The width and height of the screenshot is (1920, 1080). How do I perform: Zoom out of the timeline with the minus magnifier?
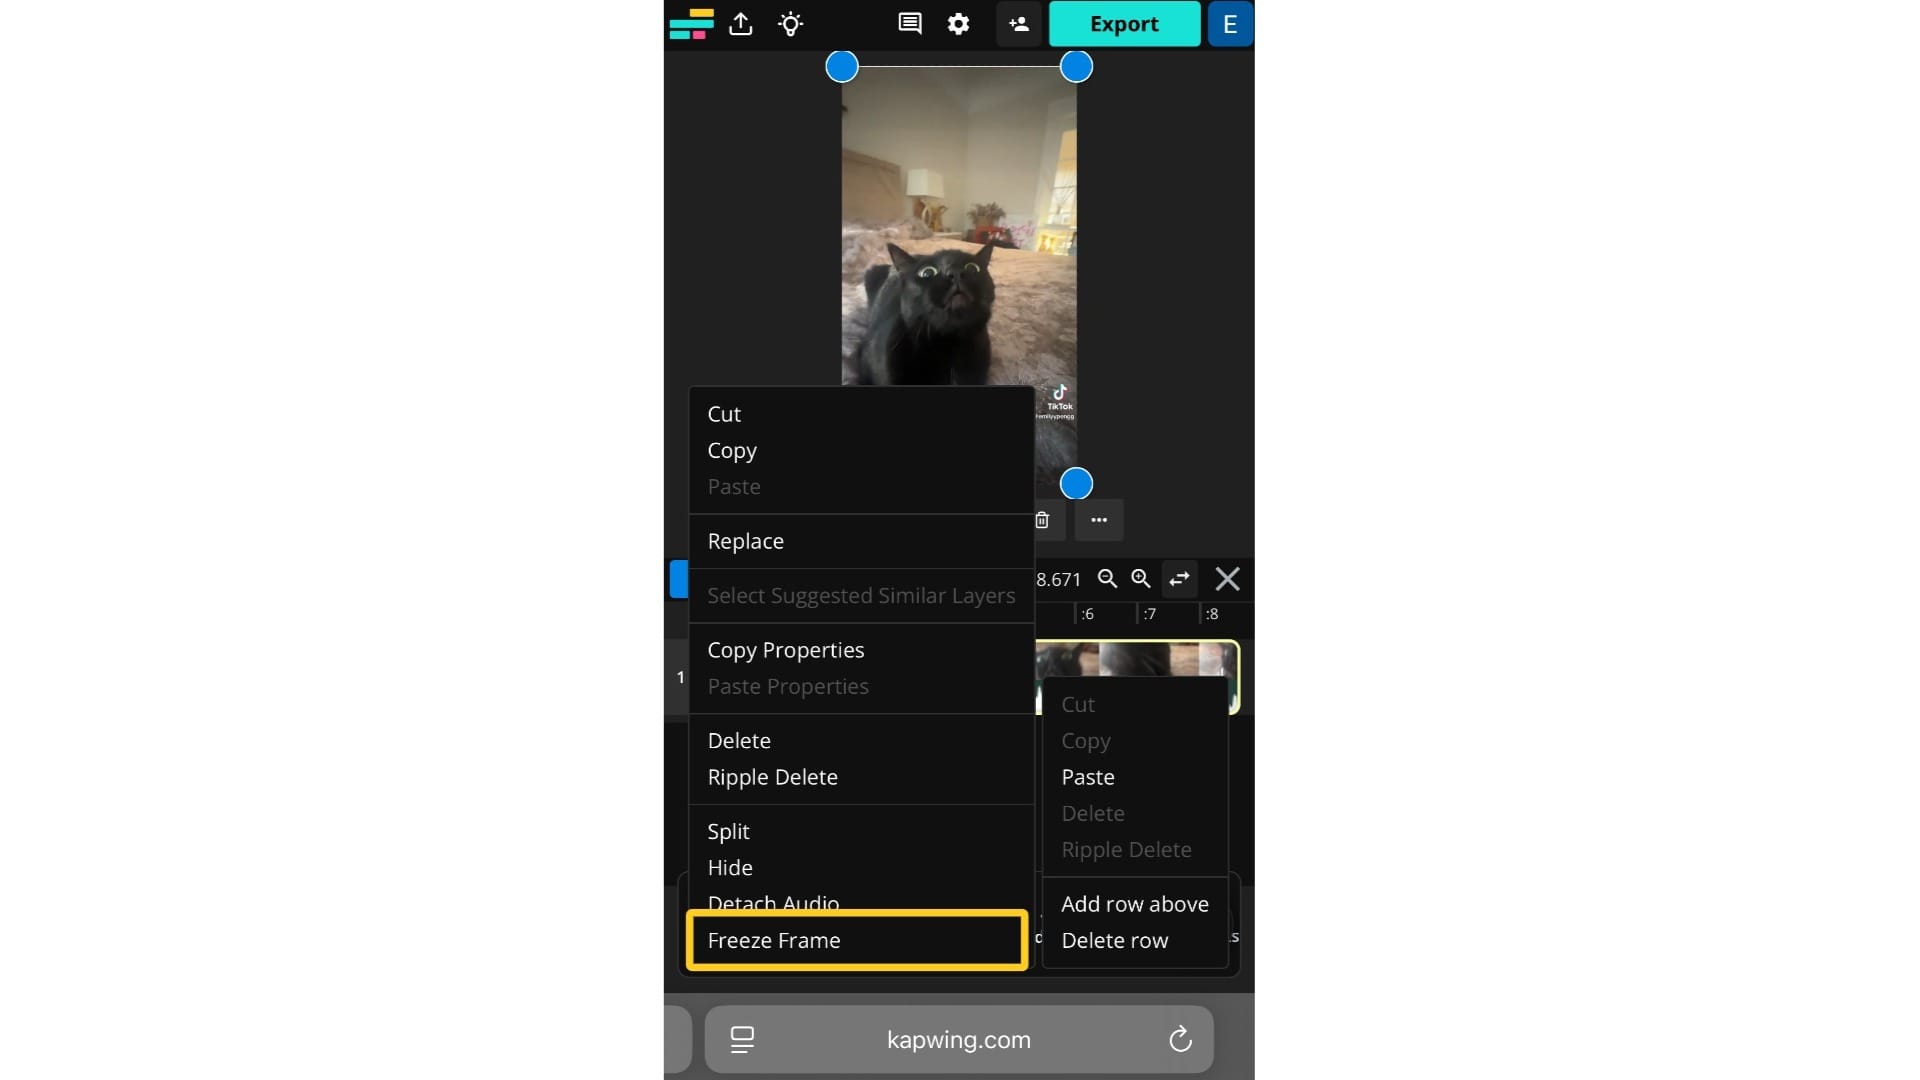pos(1107,579)
